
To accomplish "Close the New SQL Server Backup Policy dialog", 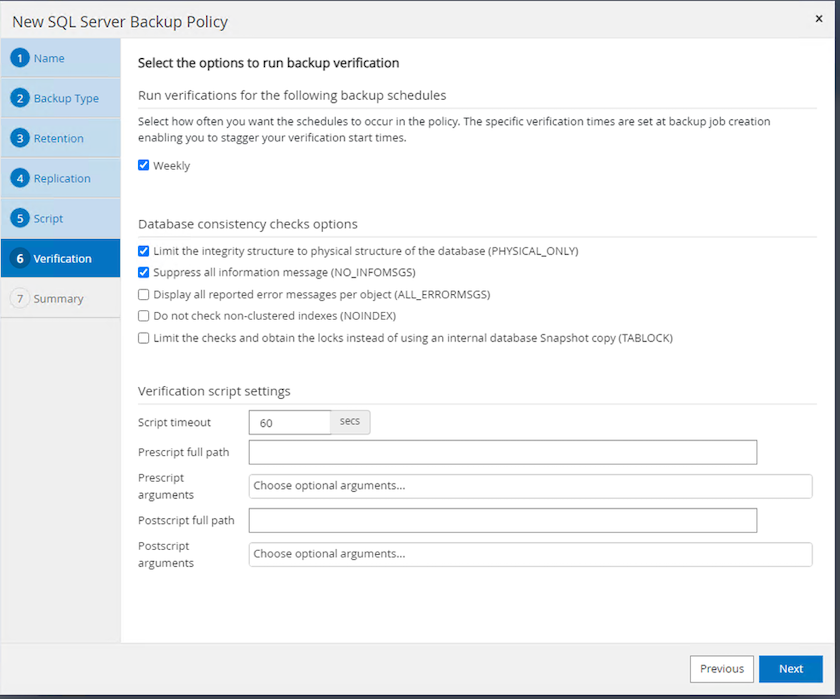I will (819, 19).
